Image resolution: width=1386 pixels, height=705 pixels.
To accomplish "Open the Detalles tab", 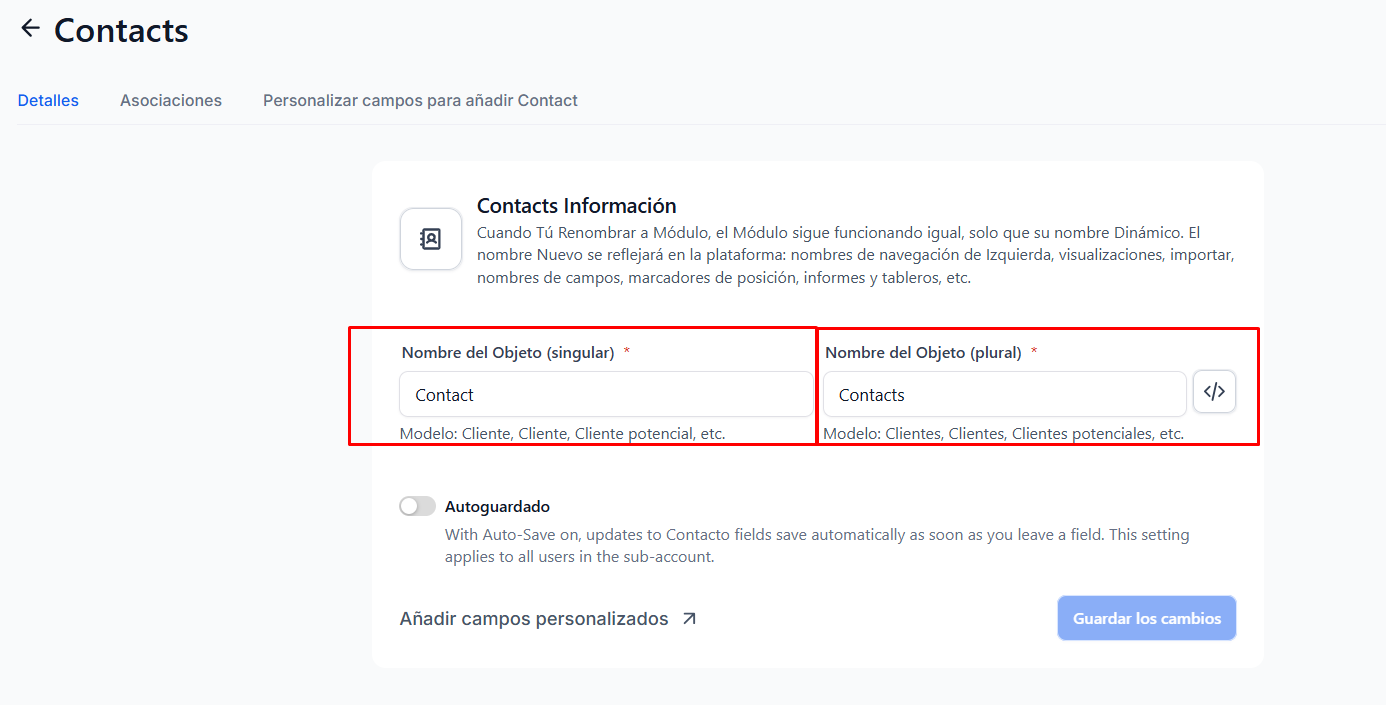I will coord(48,100).
